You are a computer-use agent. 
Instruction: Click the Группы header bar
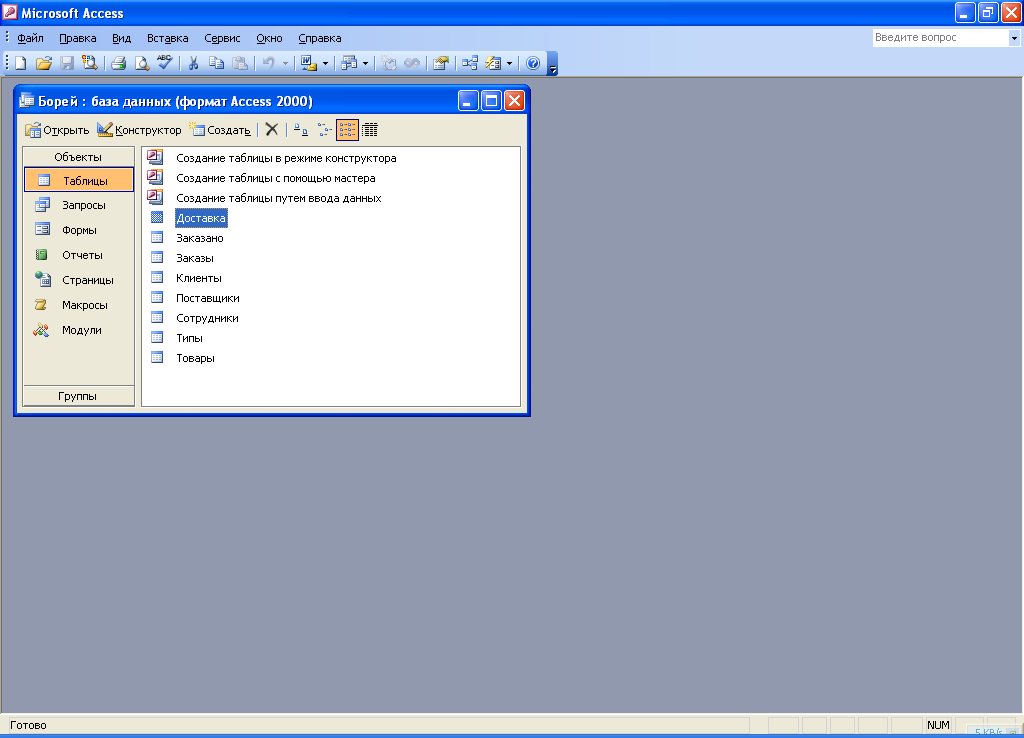pyautogui.click(x=78, y=396)
